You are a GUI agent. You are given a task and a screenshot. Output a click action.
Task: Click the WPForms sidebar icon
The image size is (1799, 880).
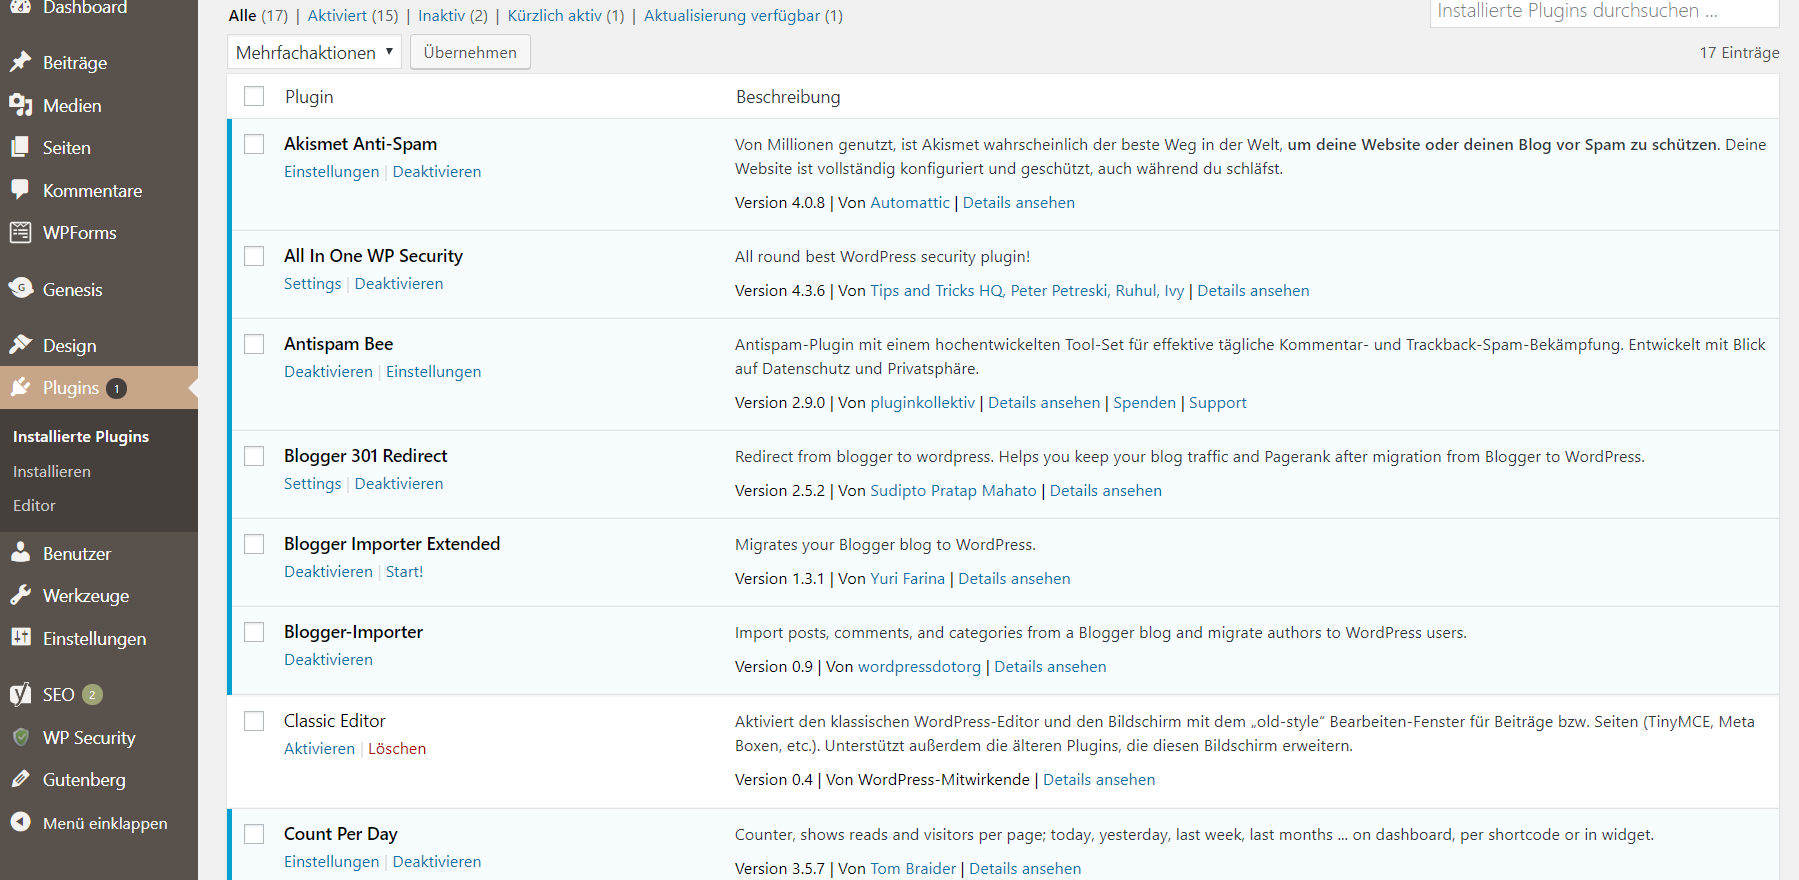click(x=20, y=232)
